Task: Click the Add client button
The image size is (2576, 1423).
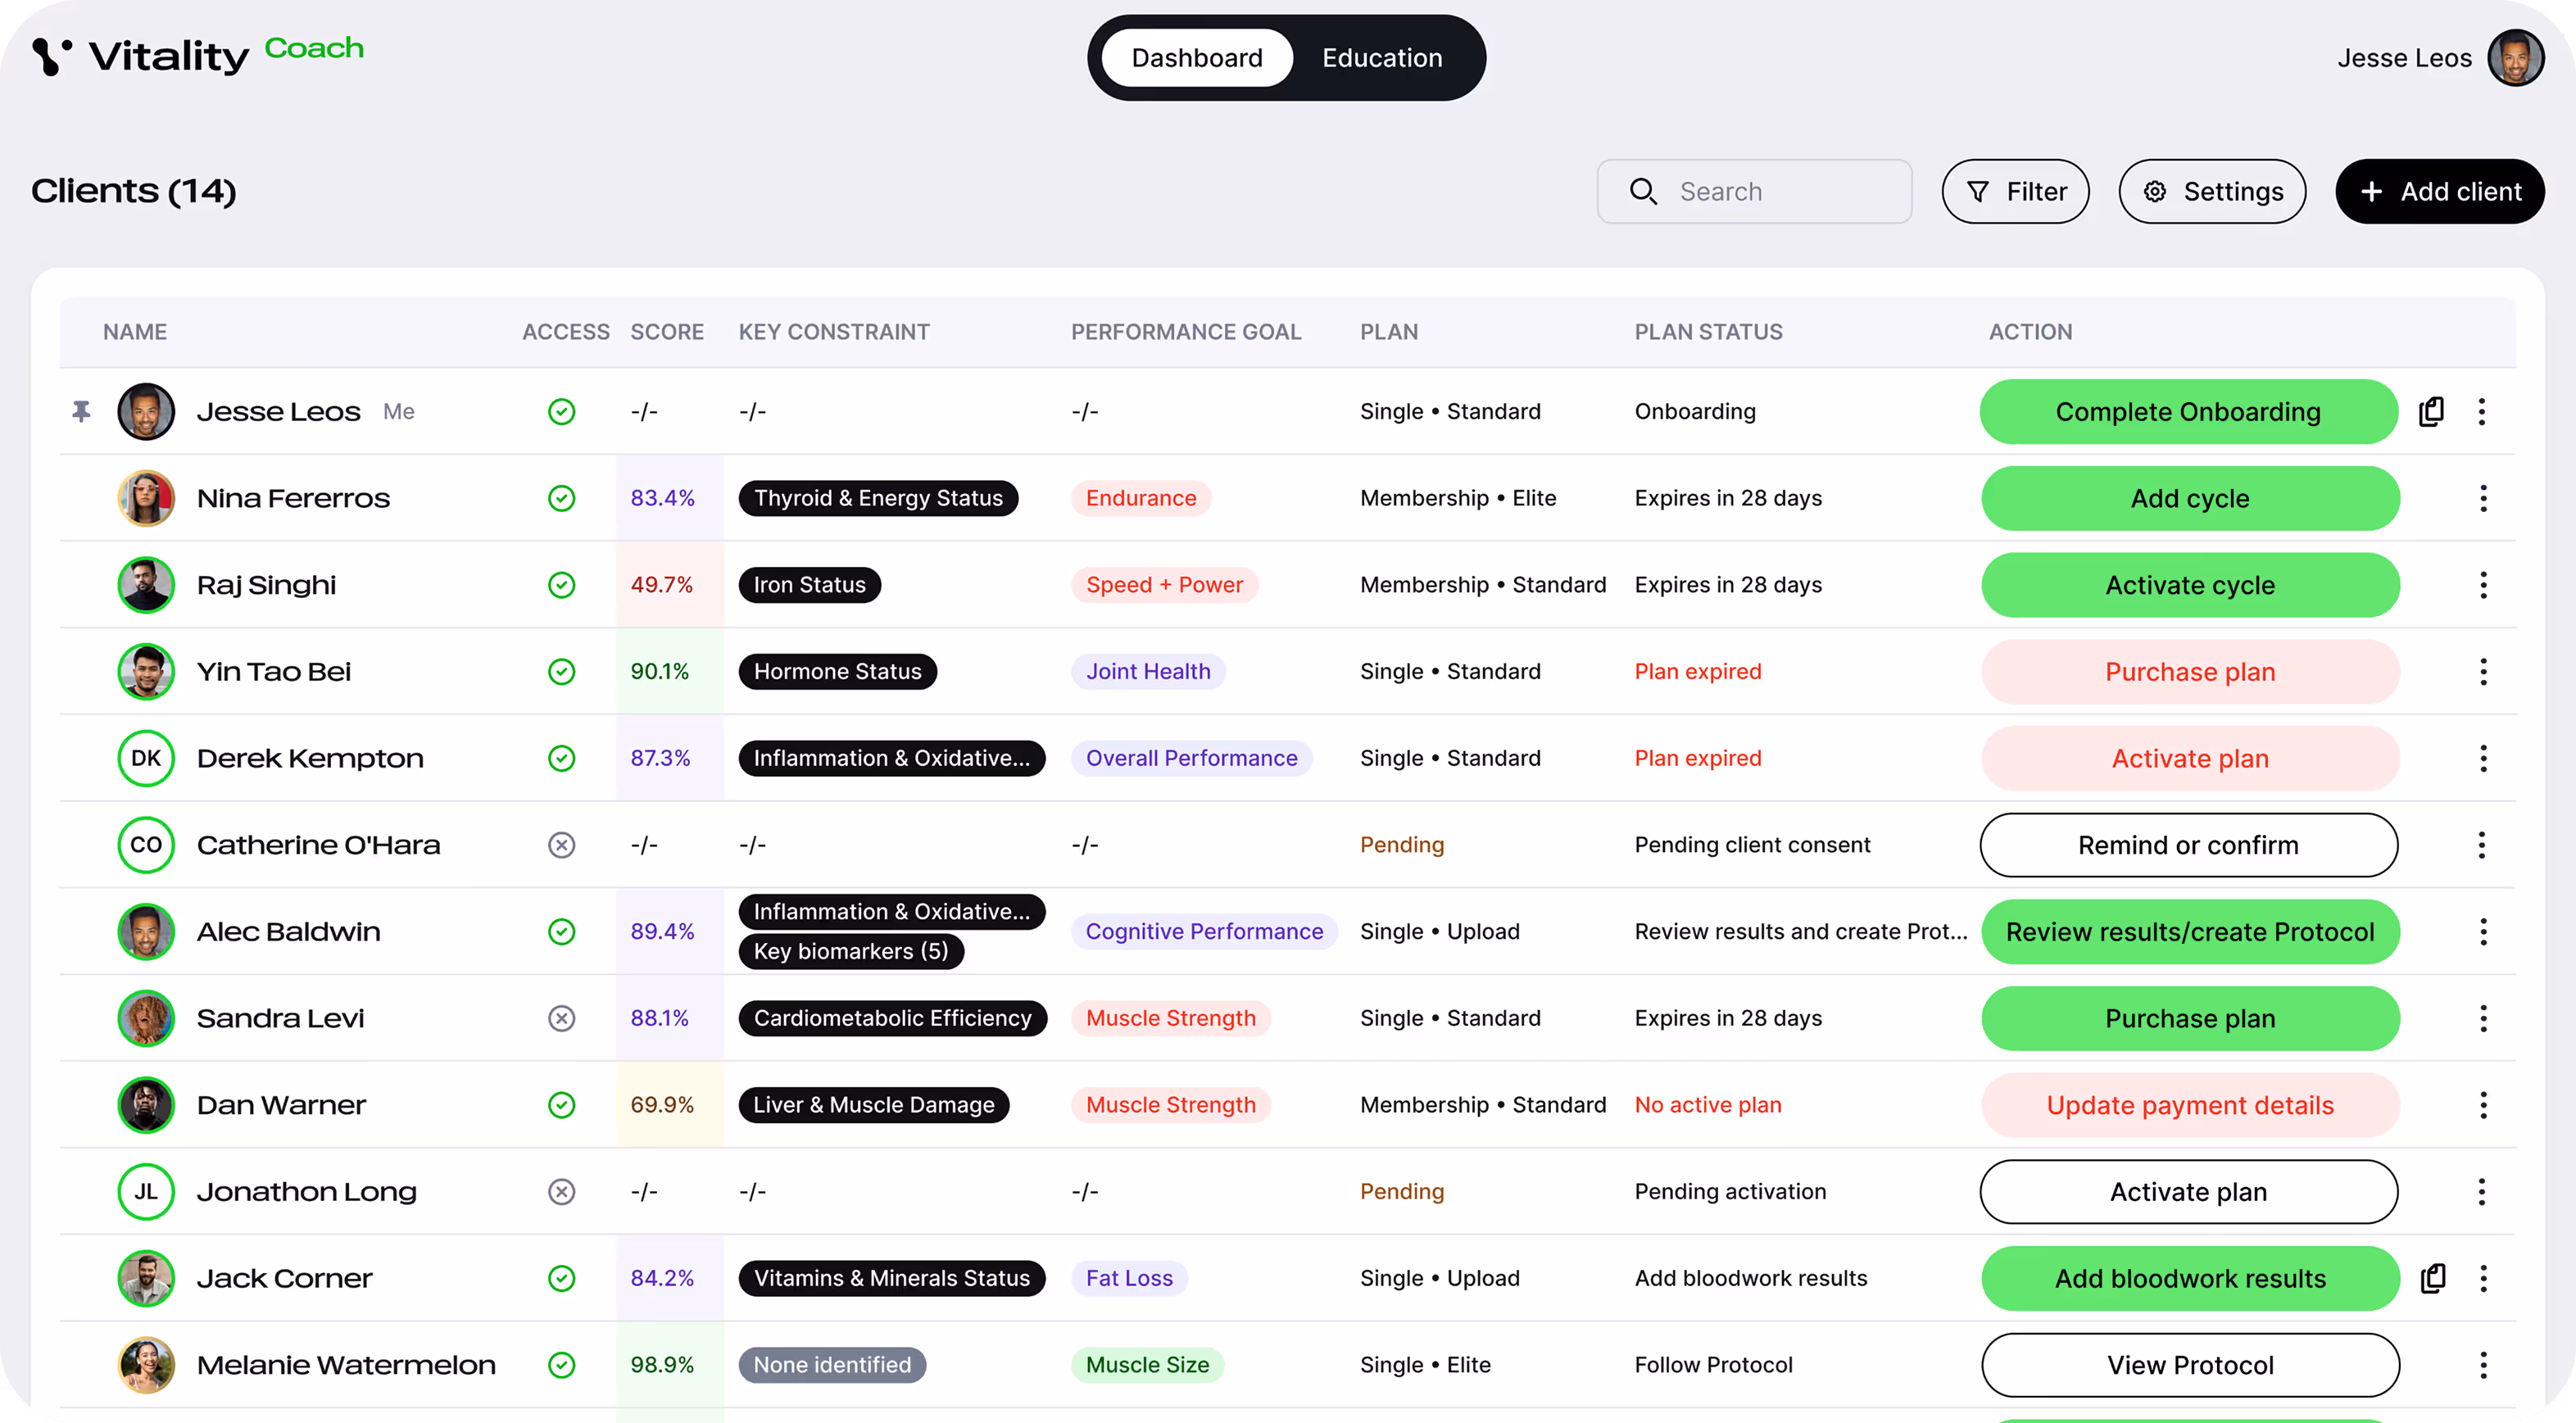Action: point(2440,191)
